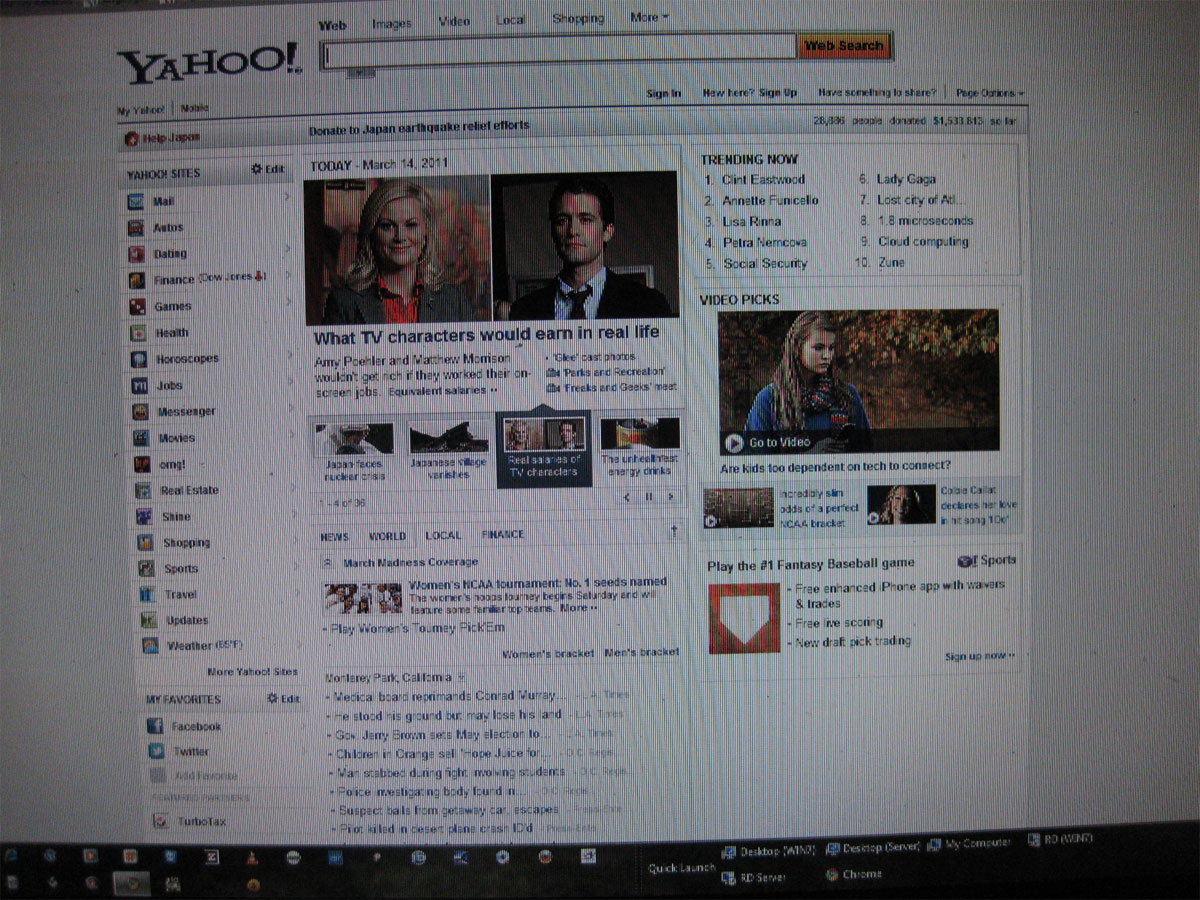
Task: Expand the More search options dropdown
Action: click(649, 18)
